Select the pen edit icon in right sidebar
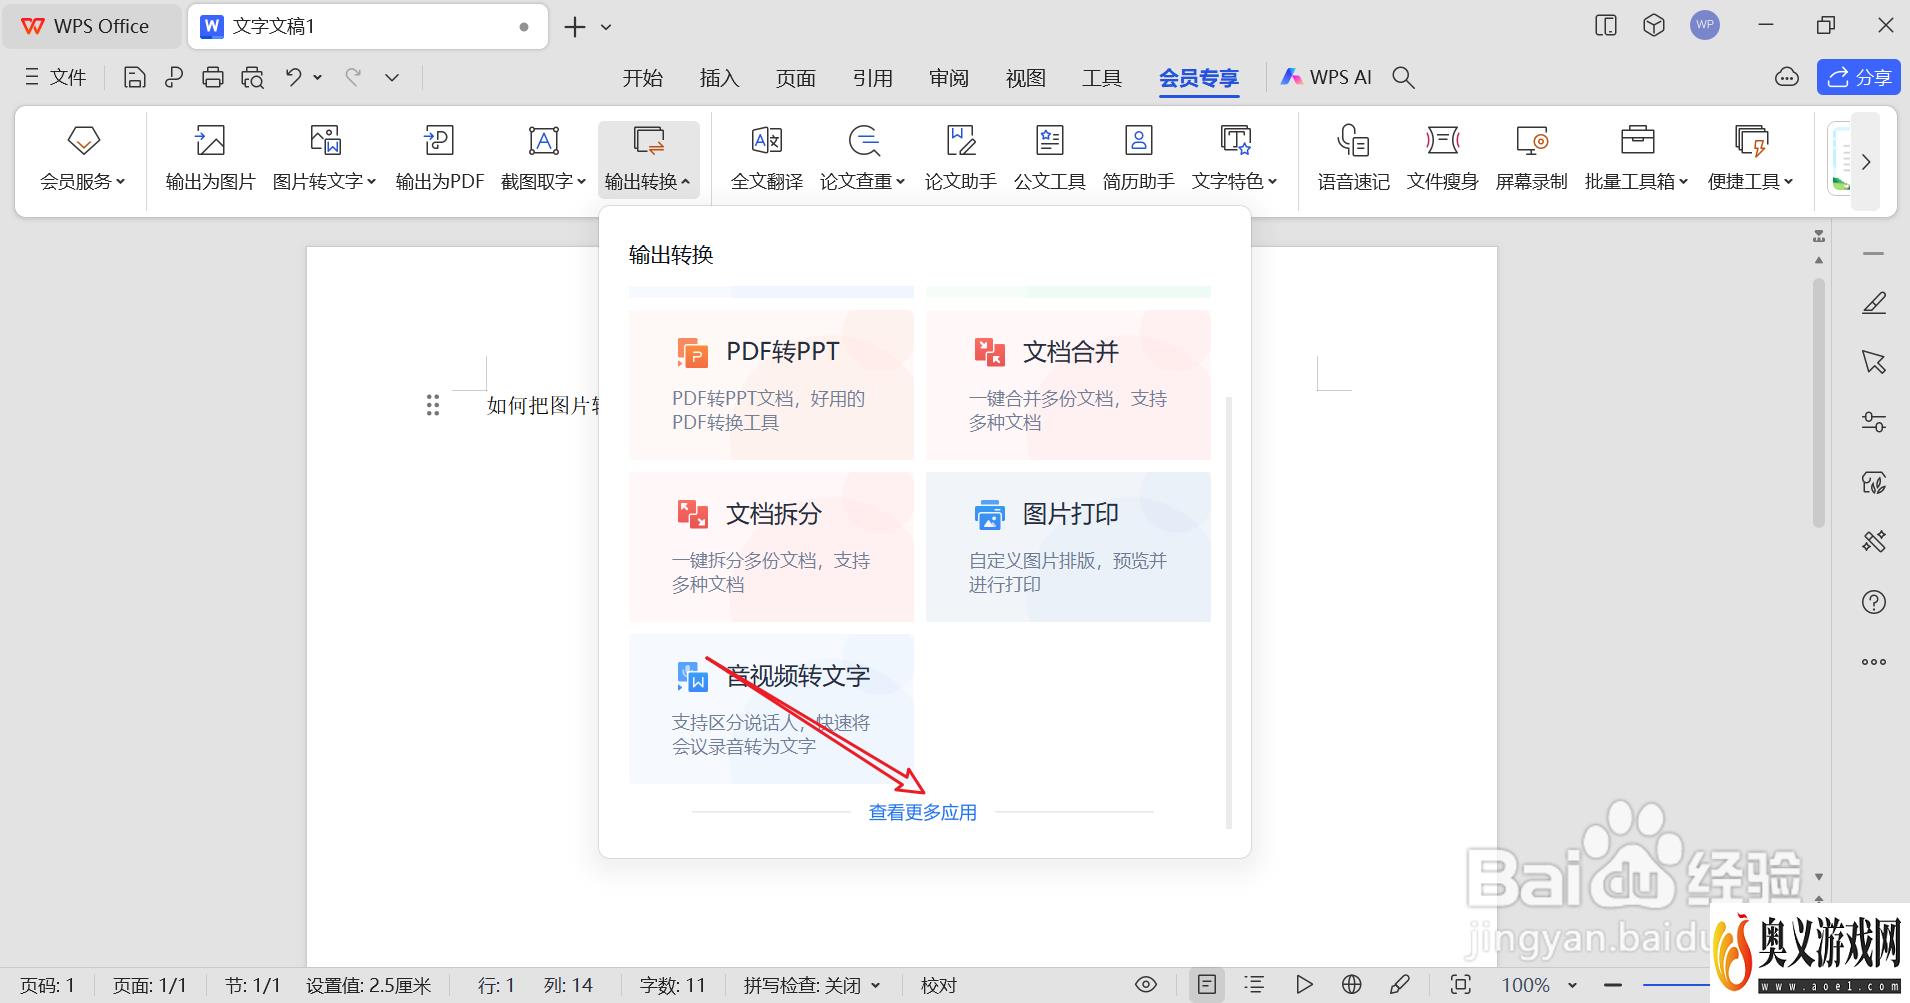The width and height of the screenshot is (1910, 1003). [x=1874, y=303]
